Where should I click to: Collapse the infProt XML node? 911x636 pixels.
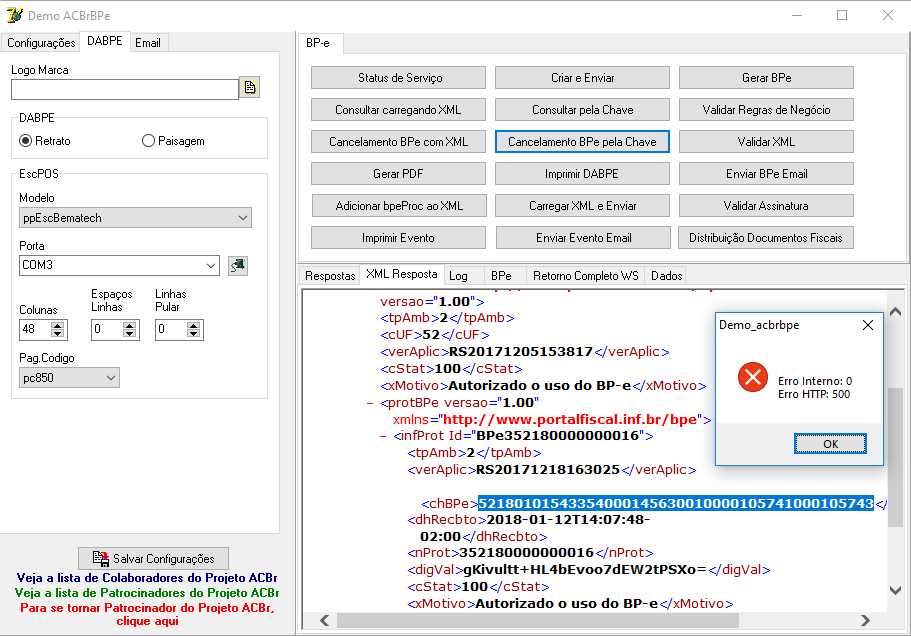tap(383, 436)
